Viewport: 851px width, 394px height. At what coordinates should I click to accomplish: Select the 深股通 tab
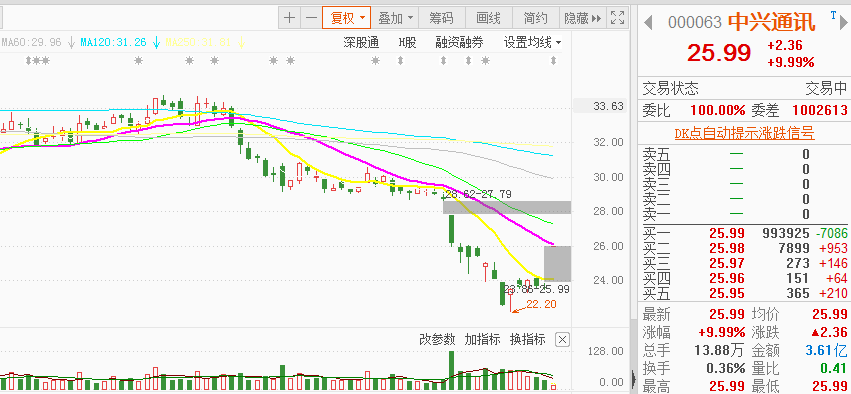[x=361, y=42]
